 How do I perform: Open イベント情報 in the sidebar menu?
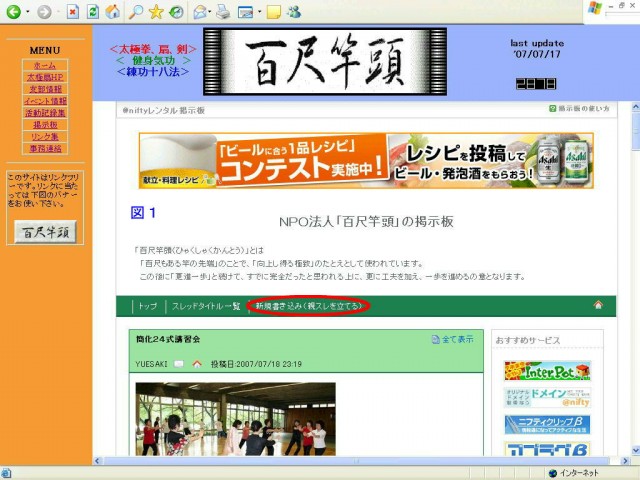click(44, 101)
